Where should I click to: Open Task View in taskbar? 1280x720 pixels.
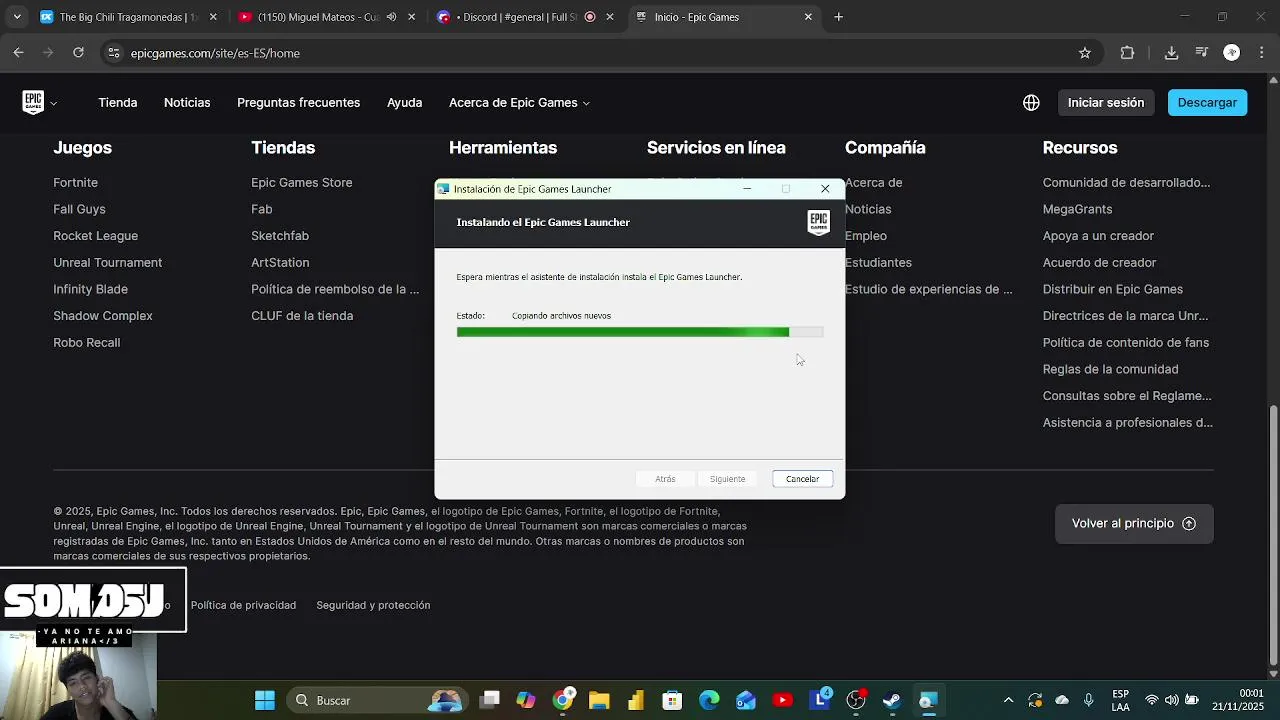(489, 700)
